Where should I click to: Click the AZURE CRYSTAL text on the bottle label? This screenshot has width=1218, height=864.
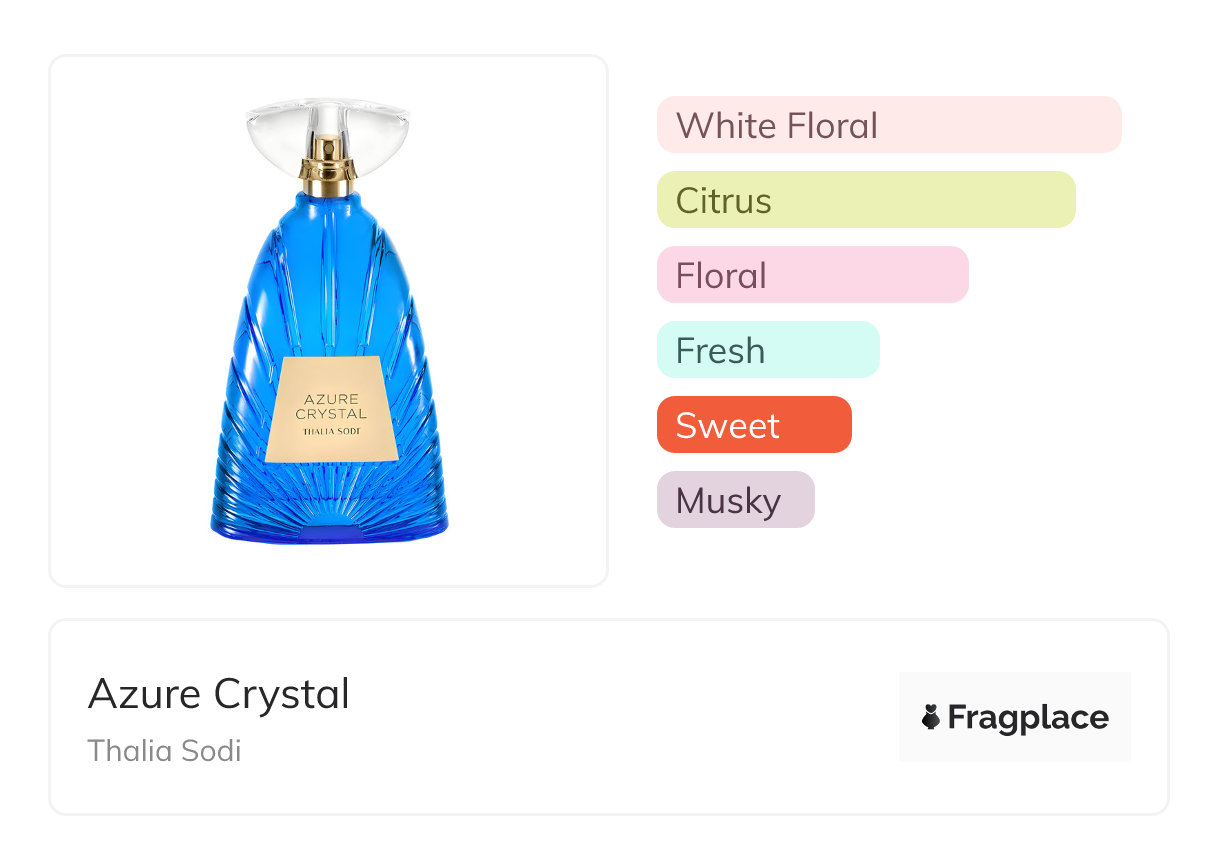tap(331, 405)
